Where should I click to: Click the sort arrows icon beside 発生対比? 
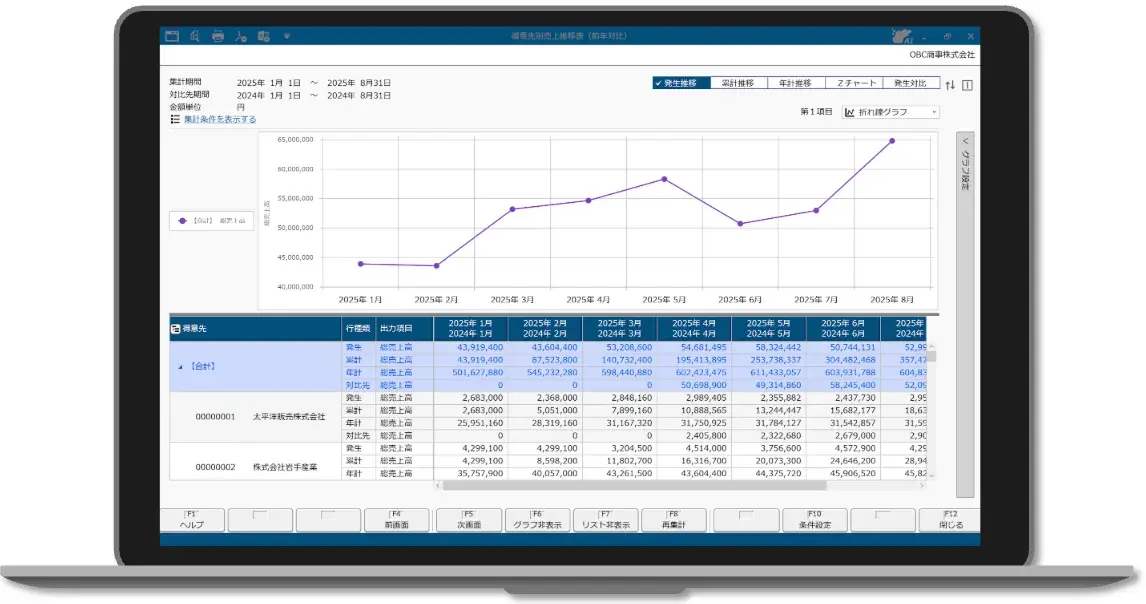pos(950,84)
